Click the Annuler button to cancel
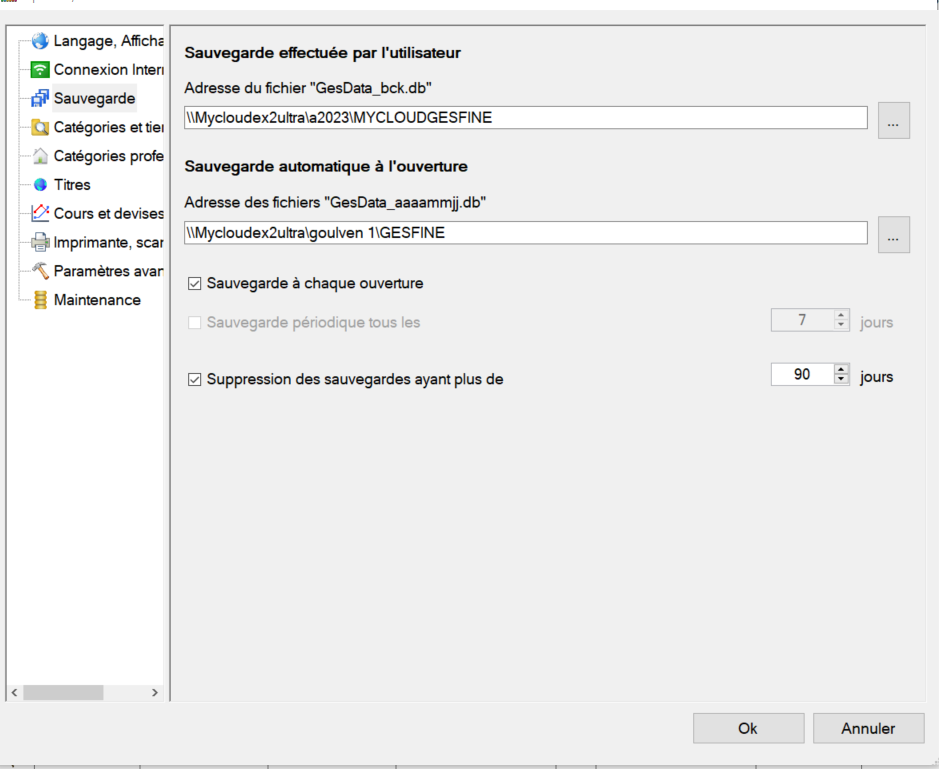 click(x=868, y=728)
